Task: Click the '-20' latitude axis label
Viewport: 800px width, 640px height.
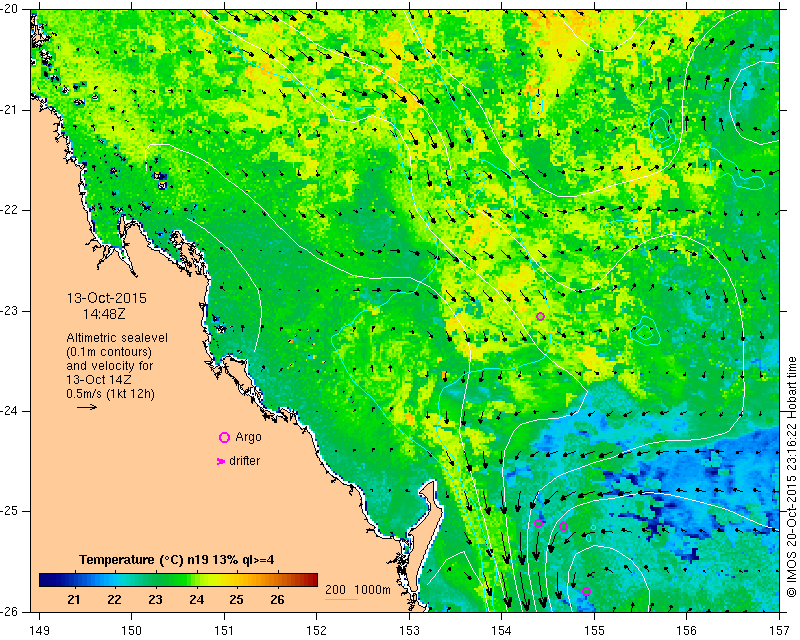Action: [x=9, y=9]
